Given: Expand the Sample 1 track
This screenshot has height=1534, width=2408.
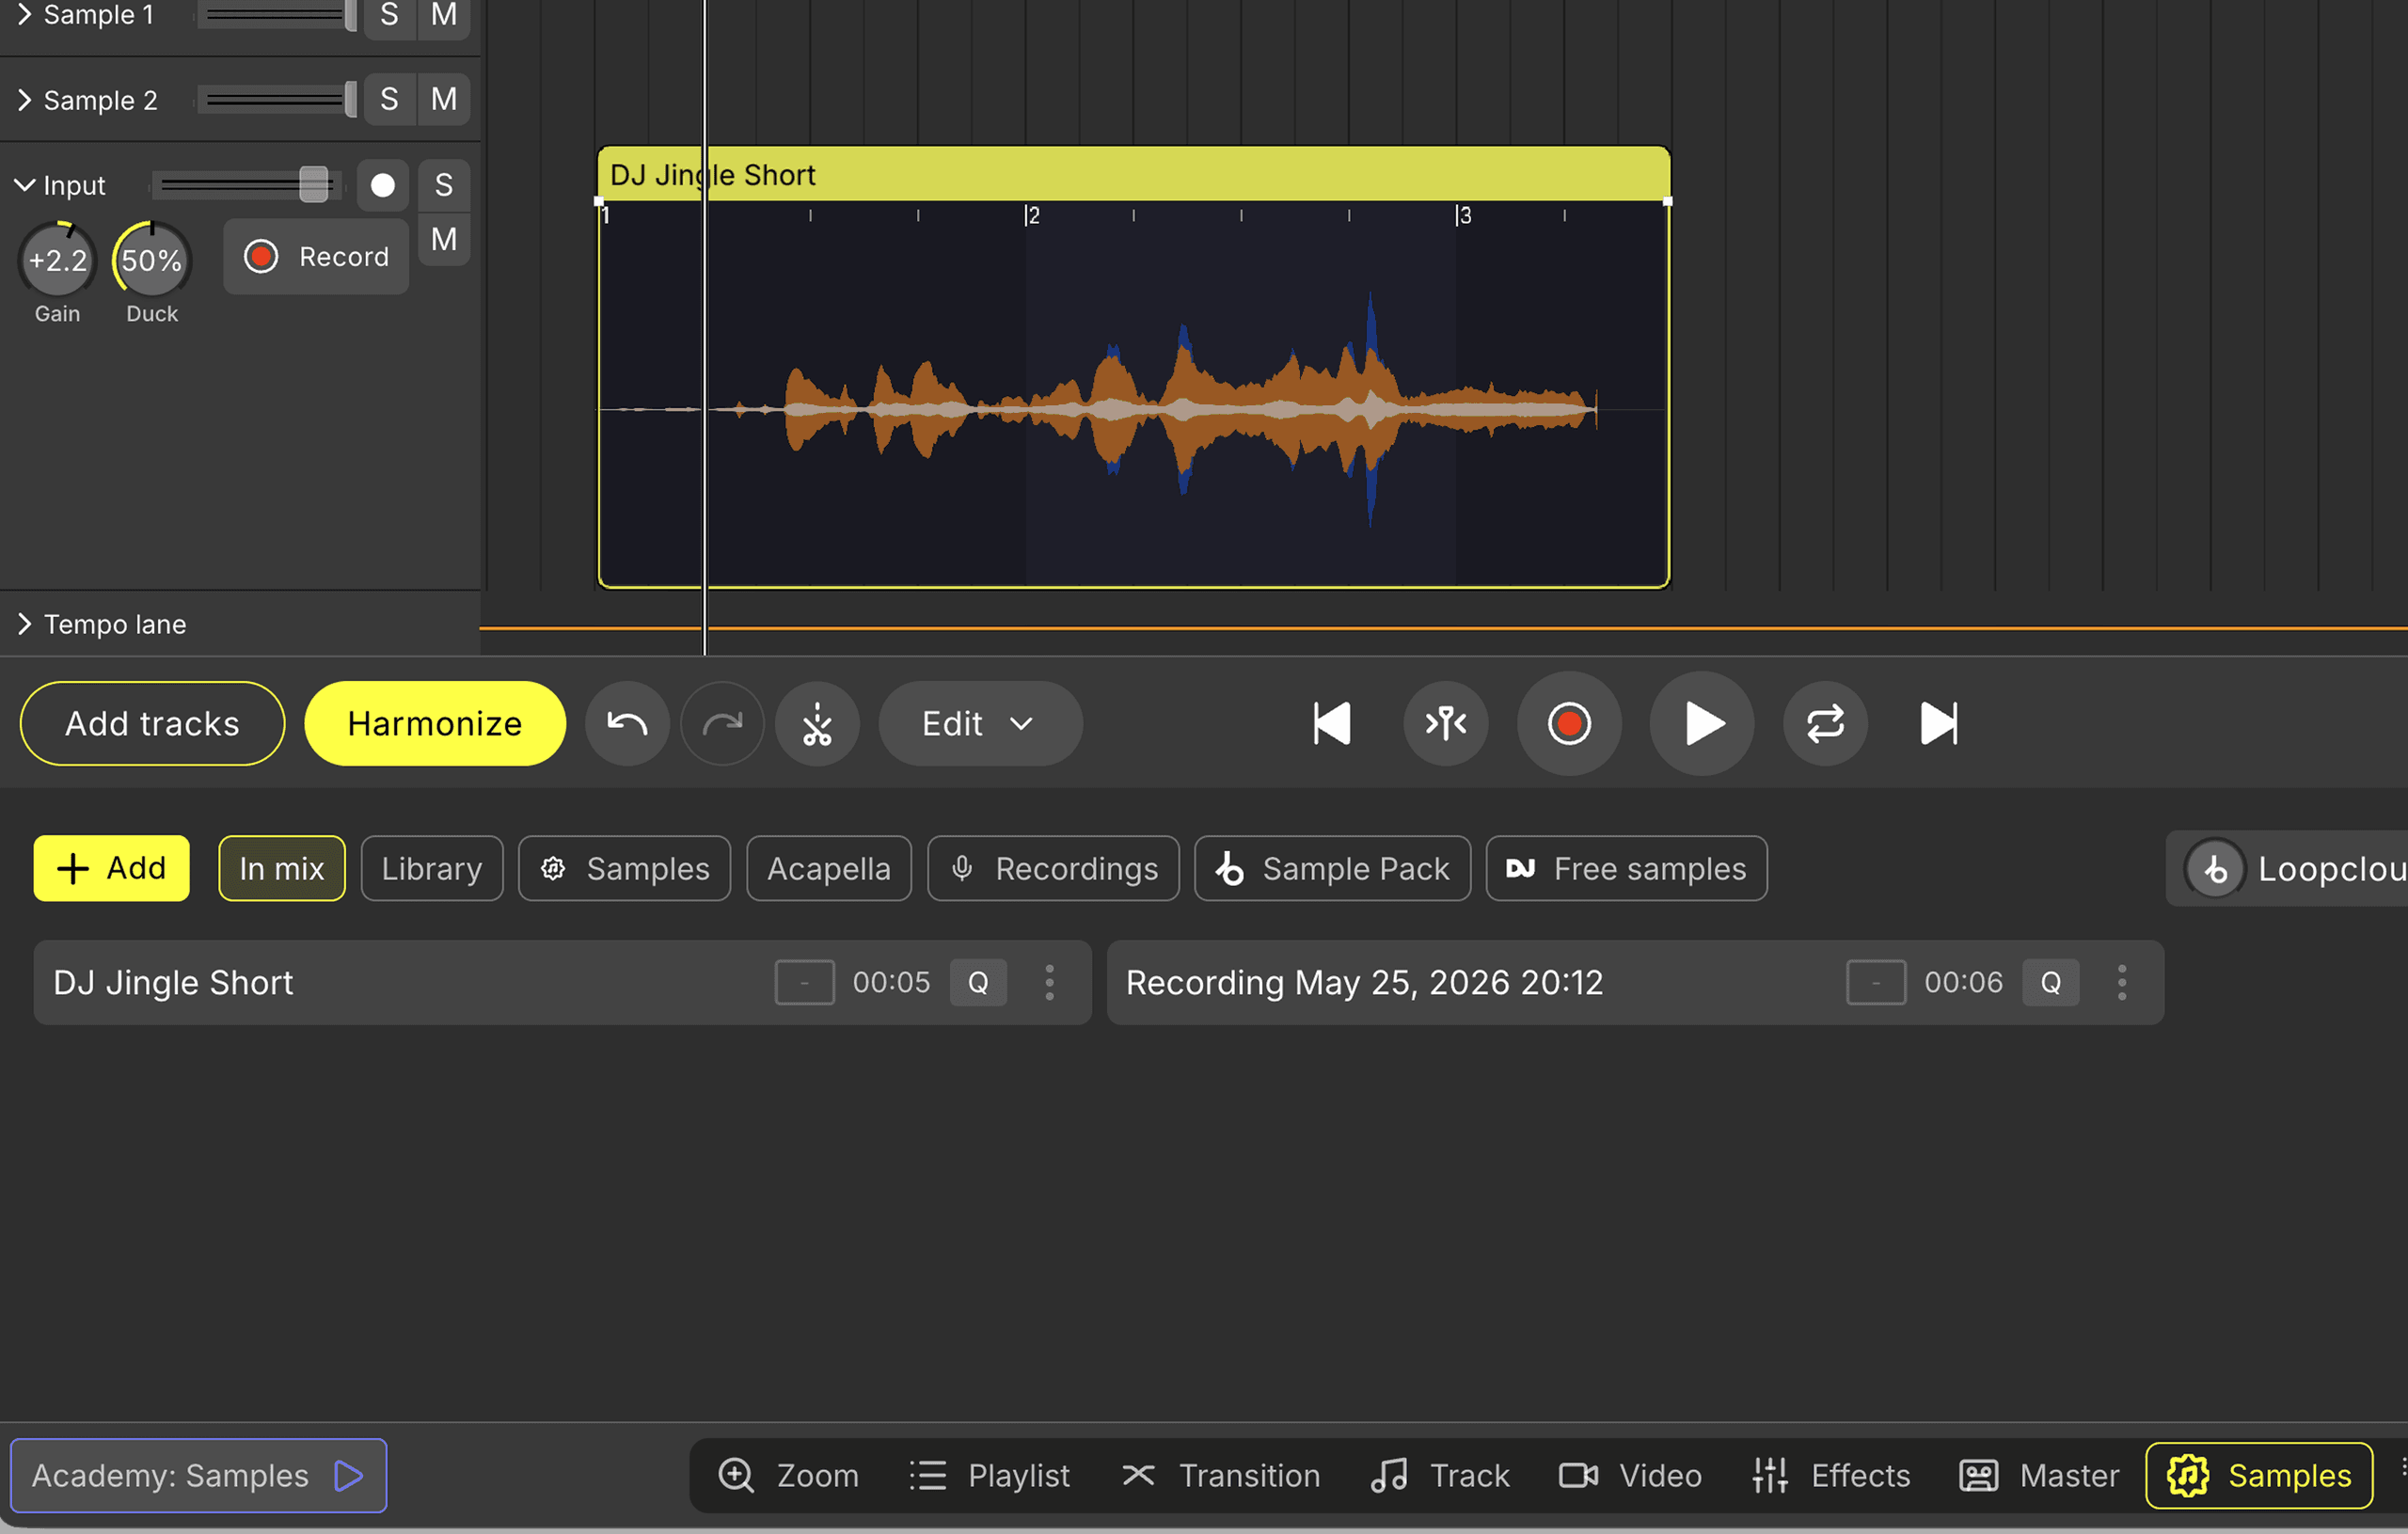Looking at the screenshot, I should tap(25, 14).
